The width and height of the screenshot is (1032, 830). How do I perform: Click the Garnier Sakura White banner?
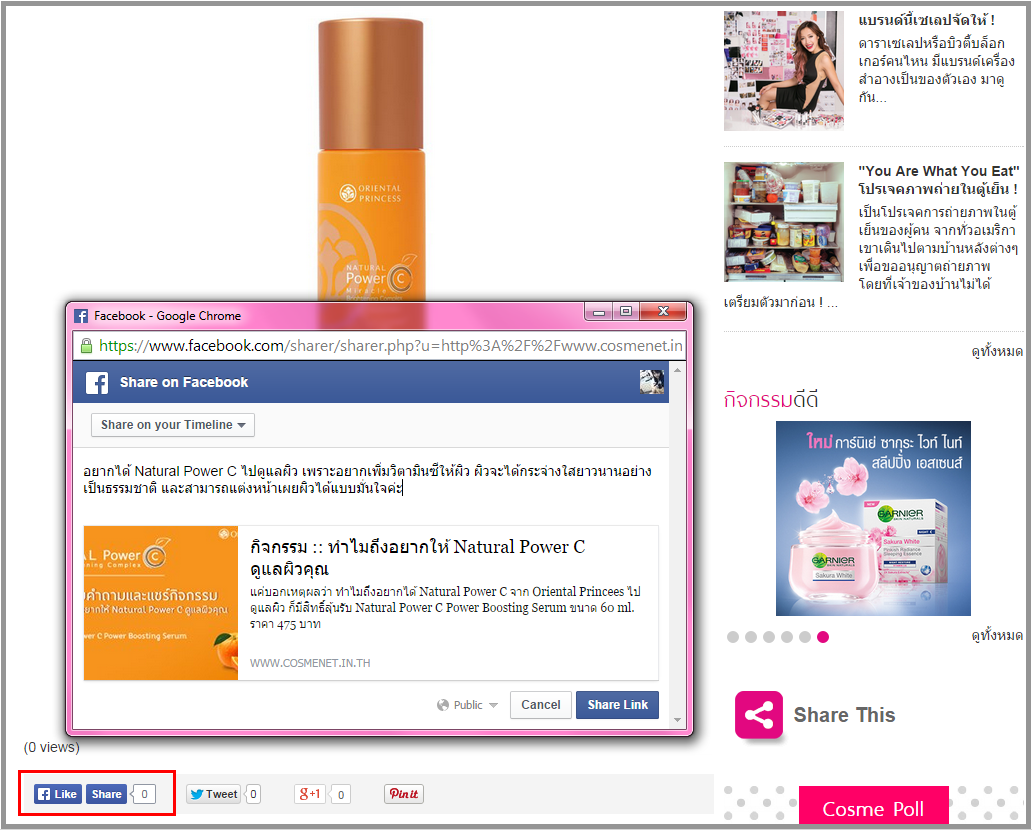[x=873, y=519]
